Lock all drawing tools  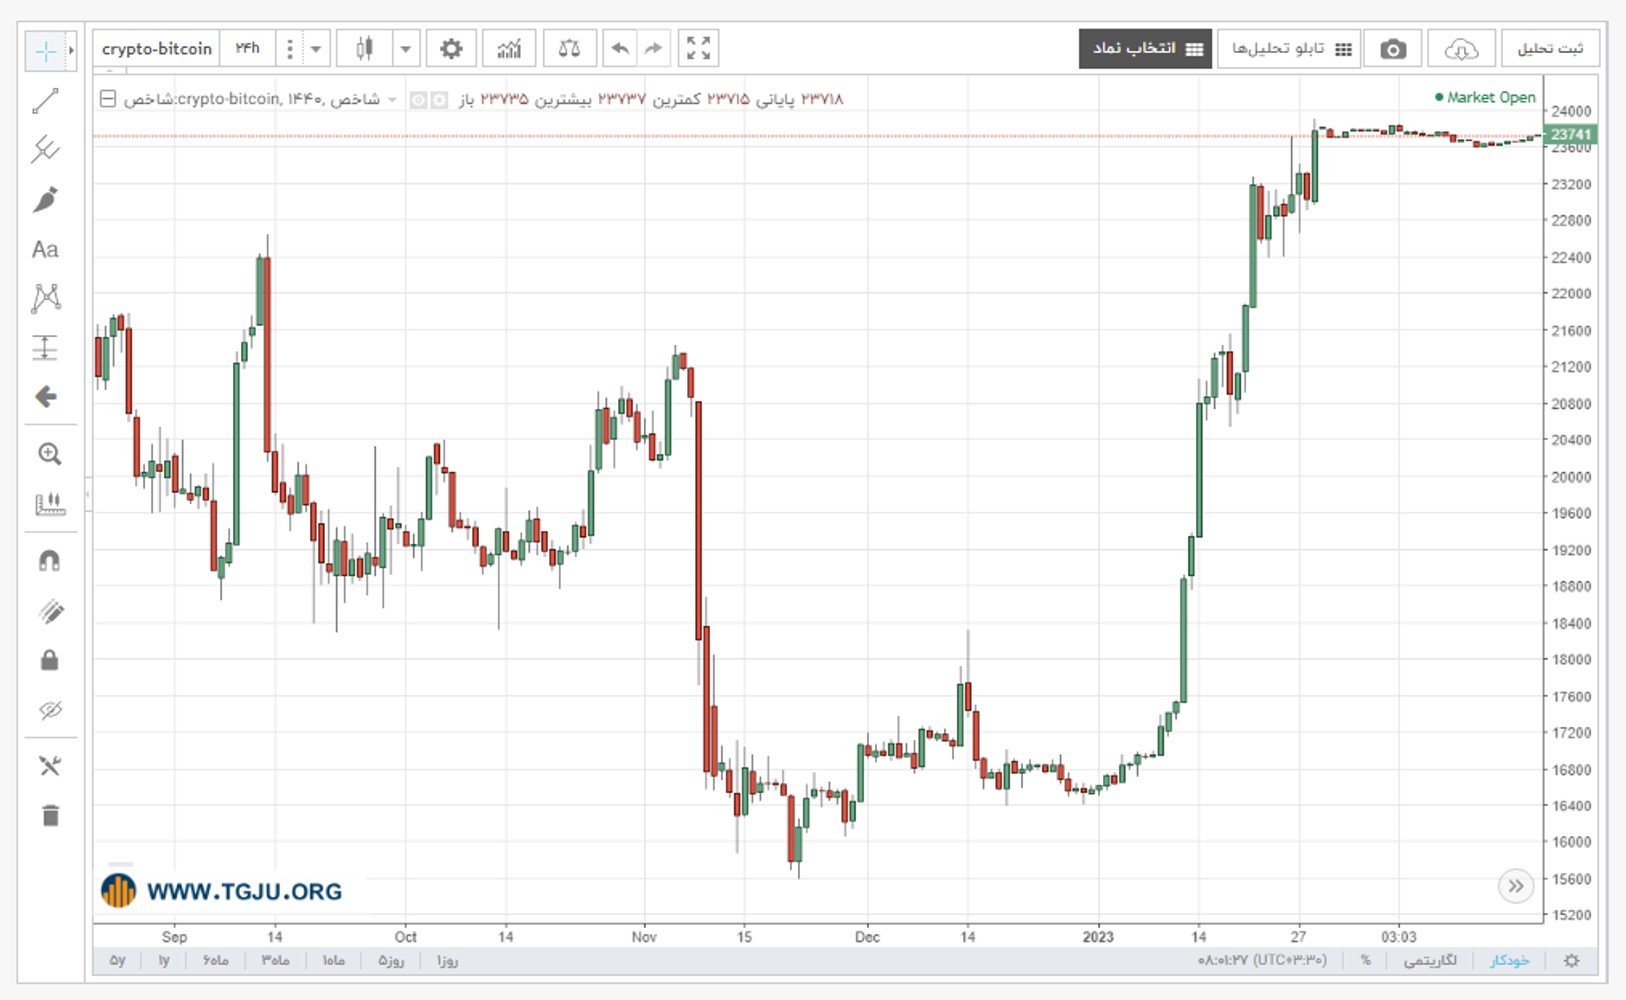tap(49, 660)
